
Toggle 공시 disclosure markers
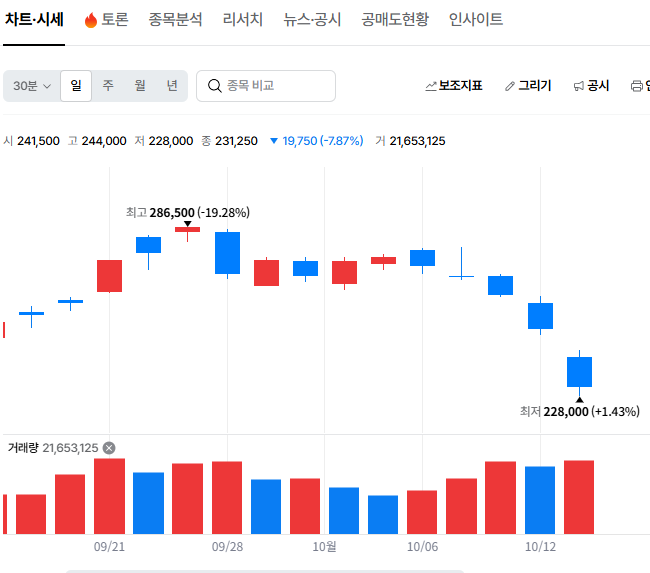tap(591, 86)
